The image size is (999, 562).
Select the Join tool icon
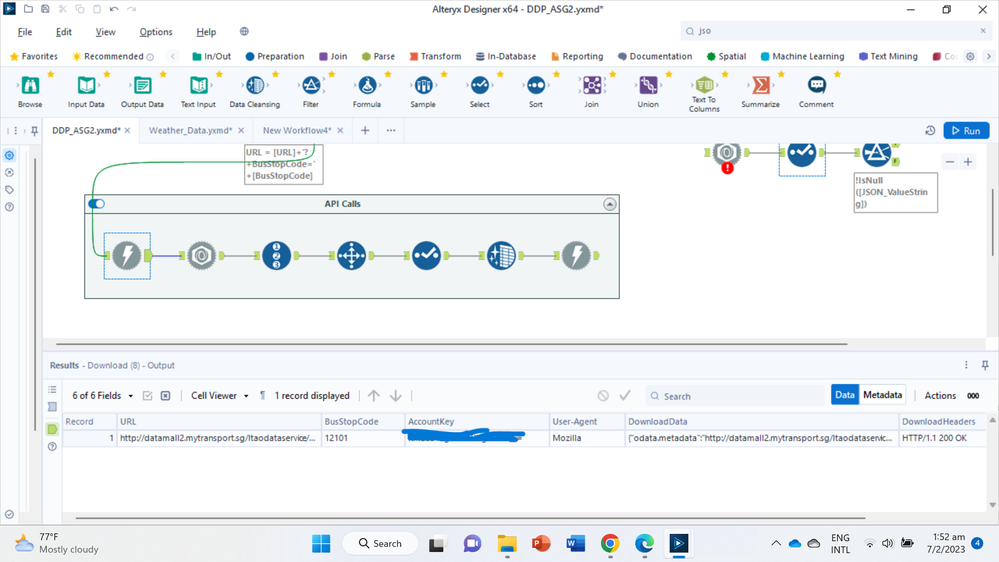pyautogui.click(x=591, y=85)
